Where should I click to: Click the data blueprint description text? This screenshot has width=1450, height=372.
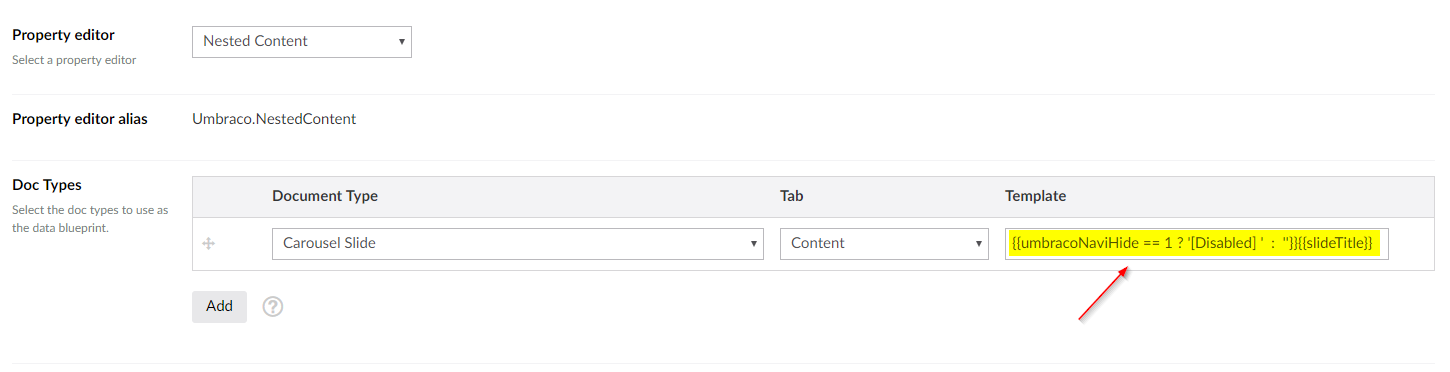point(90,219)
